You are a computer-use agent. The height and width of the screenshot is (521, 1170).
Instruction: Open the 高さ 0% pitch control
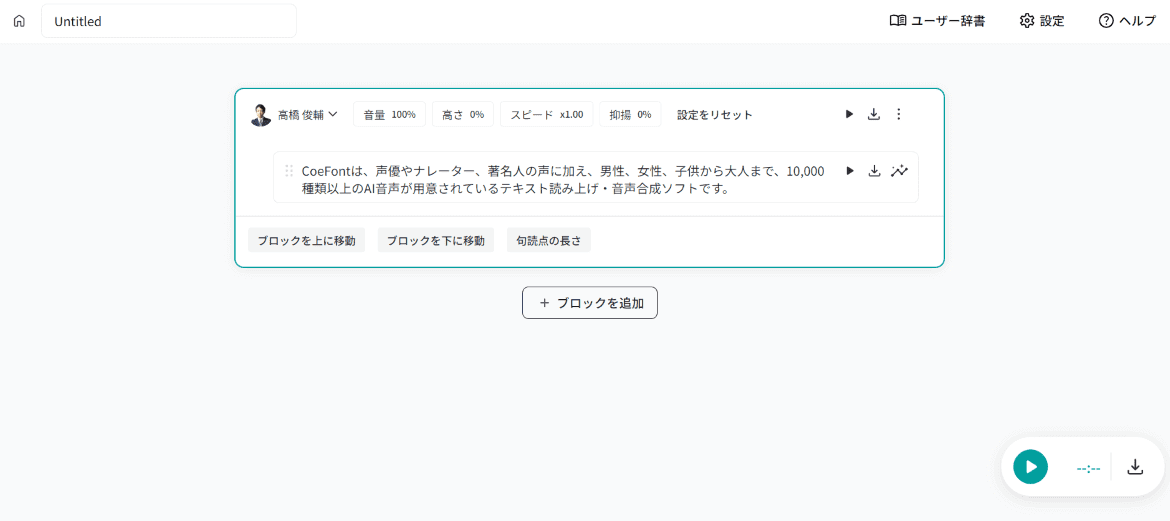(463, 114)
